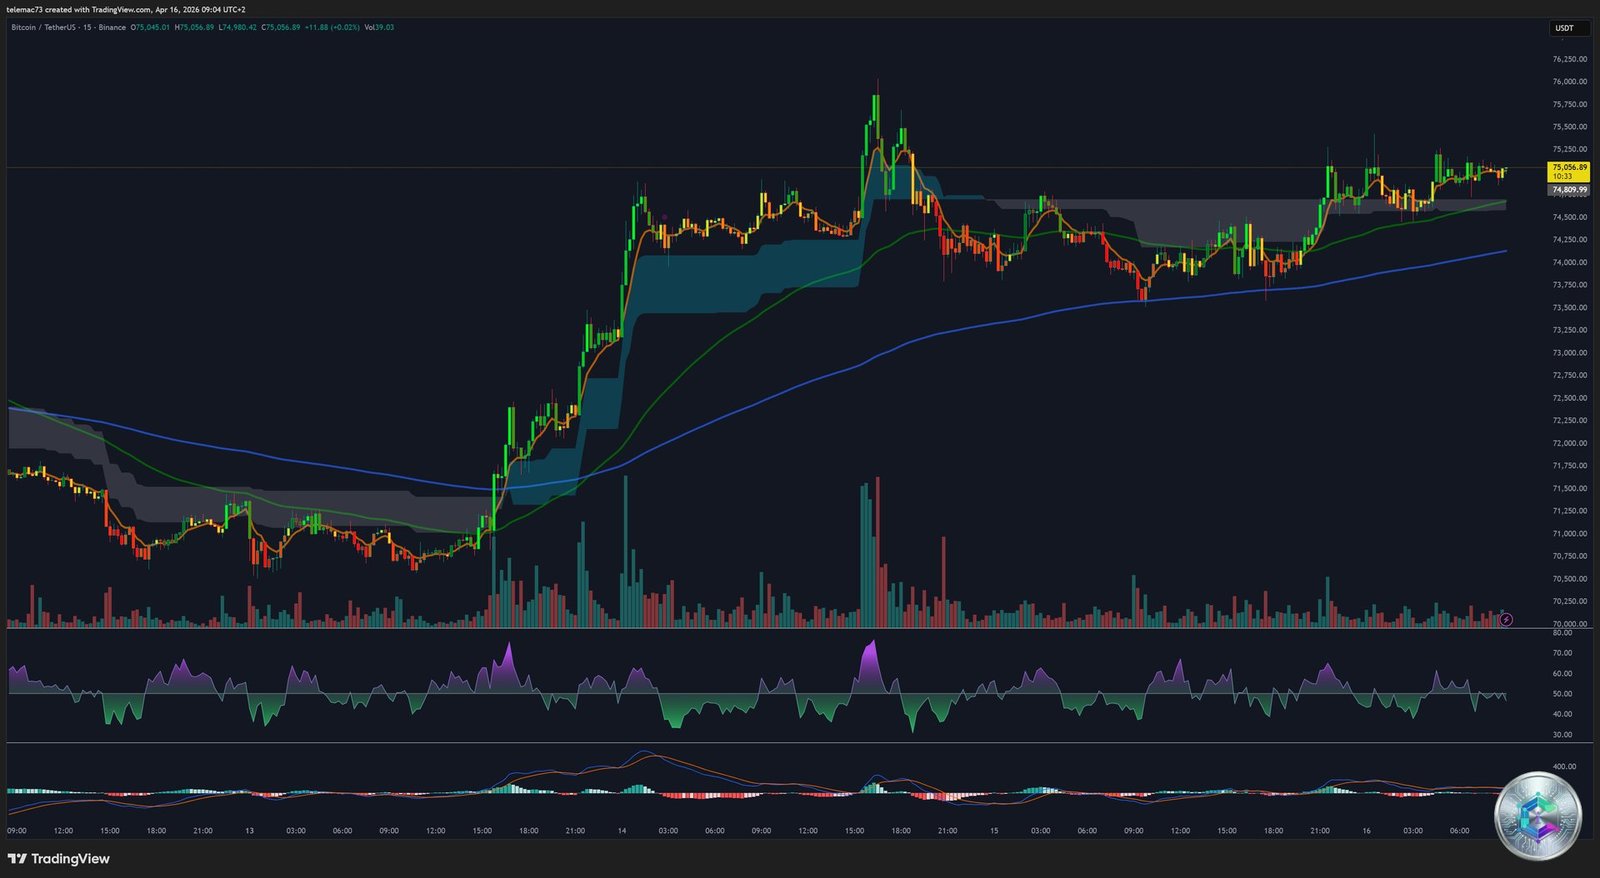The width and height of the screenshot is (1600, 878).
Task: Click the low value L74,980.42
Action: 237,27
